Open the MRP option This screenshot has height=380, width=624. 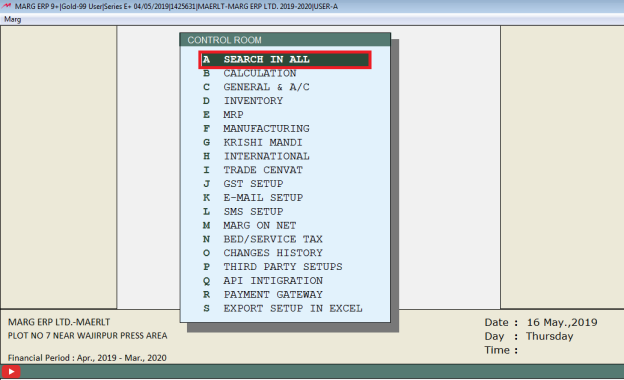click(x=233, y=115)
